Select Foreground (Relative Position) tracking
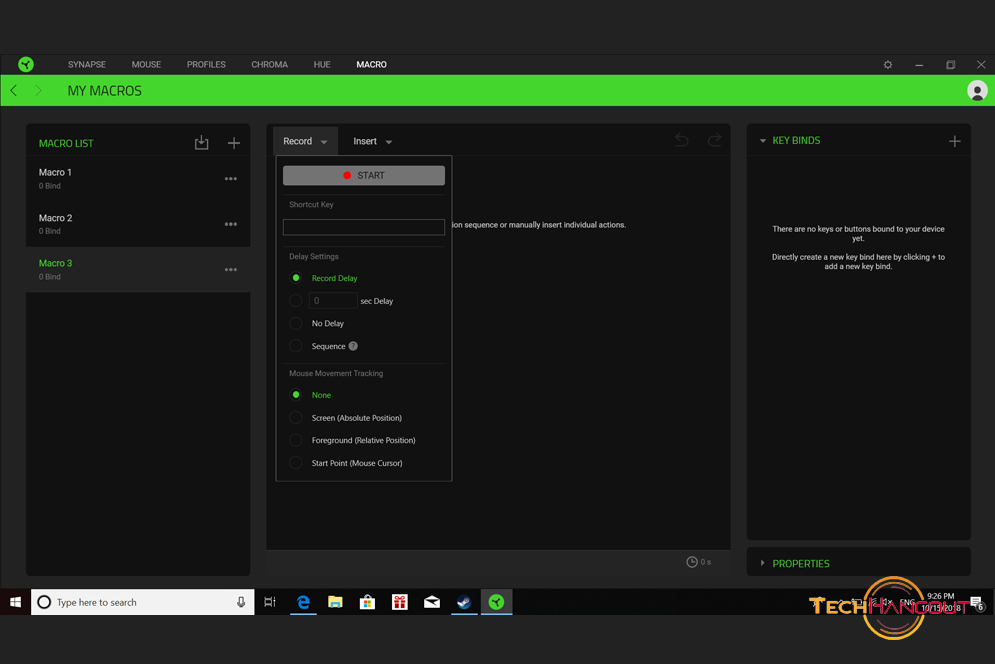995x664 pixels. [296, 440]
